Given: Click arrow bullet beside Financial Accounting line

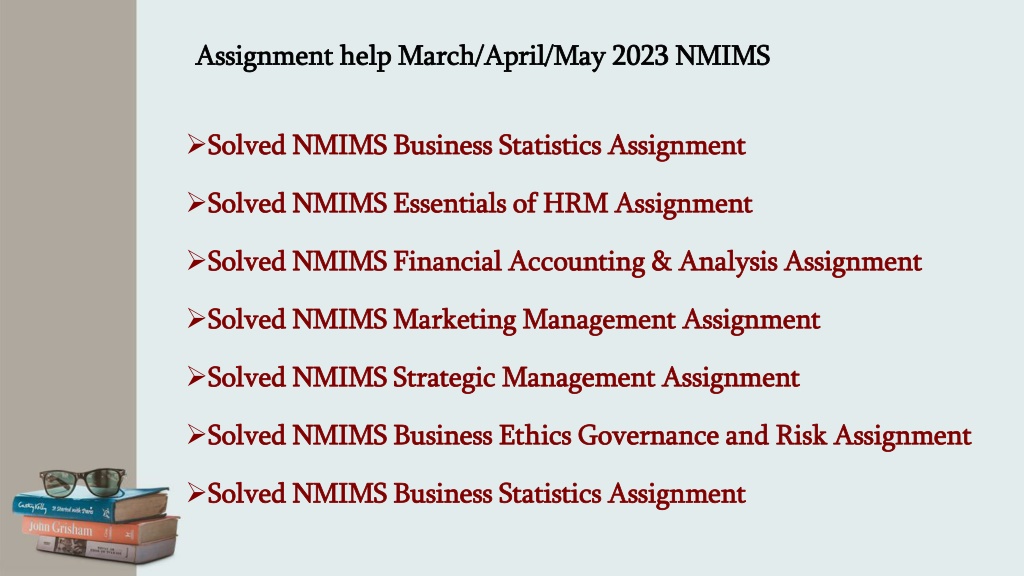Looking at the screenshot, I should pyautogui.click(x=196, y=261).
